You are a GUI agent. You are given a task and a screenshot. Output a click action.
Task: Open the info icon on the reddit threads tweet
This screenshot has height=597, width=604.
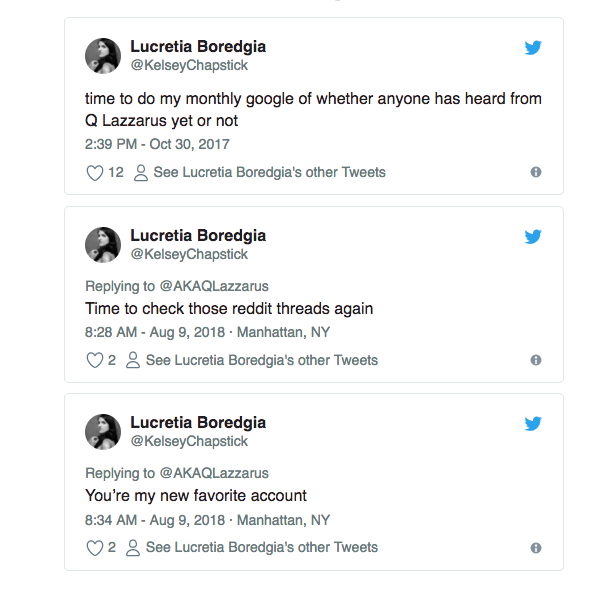point(536,360)
